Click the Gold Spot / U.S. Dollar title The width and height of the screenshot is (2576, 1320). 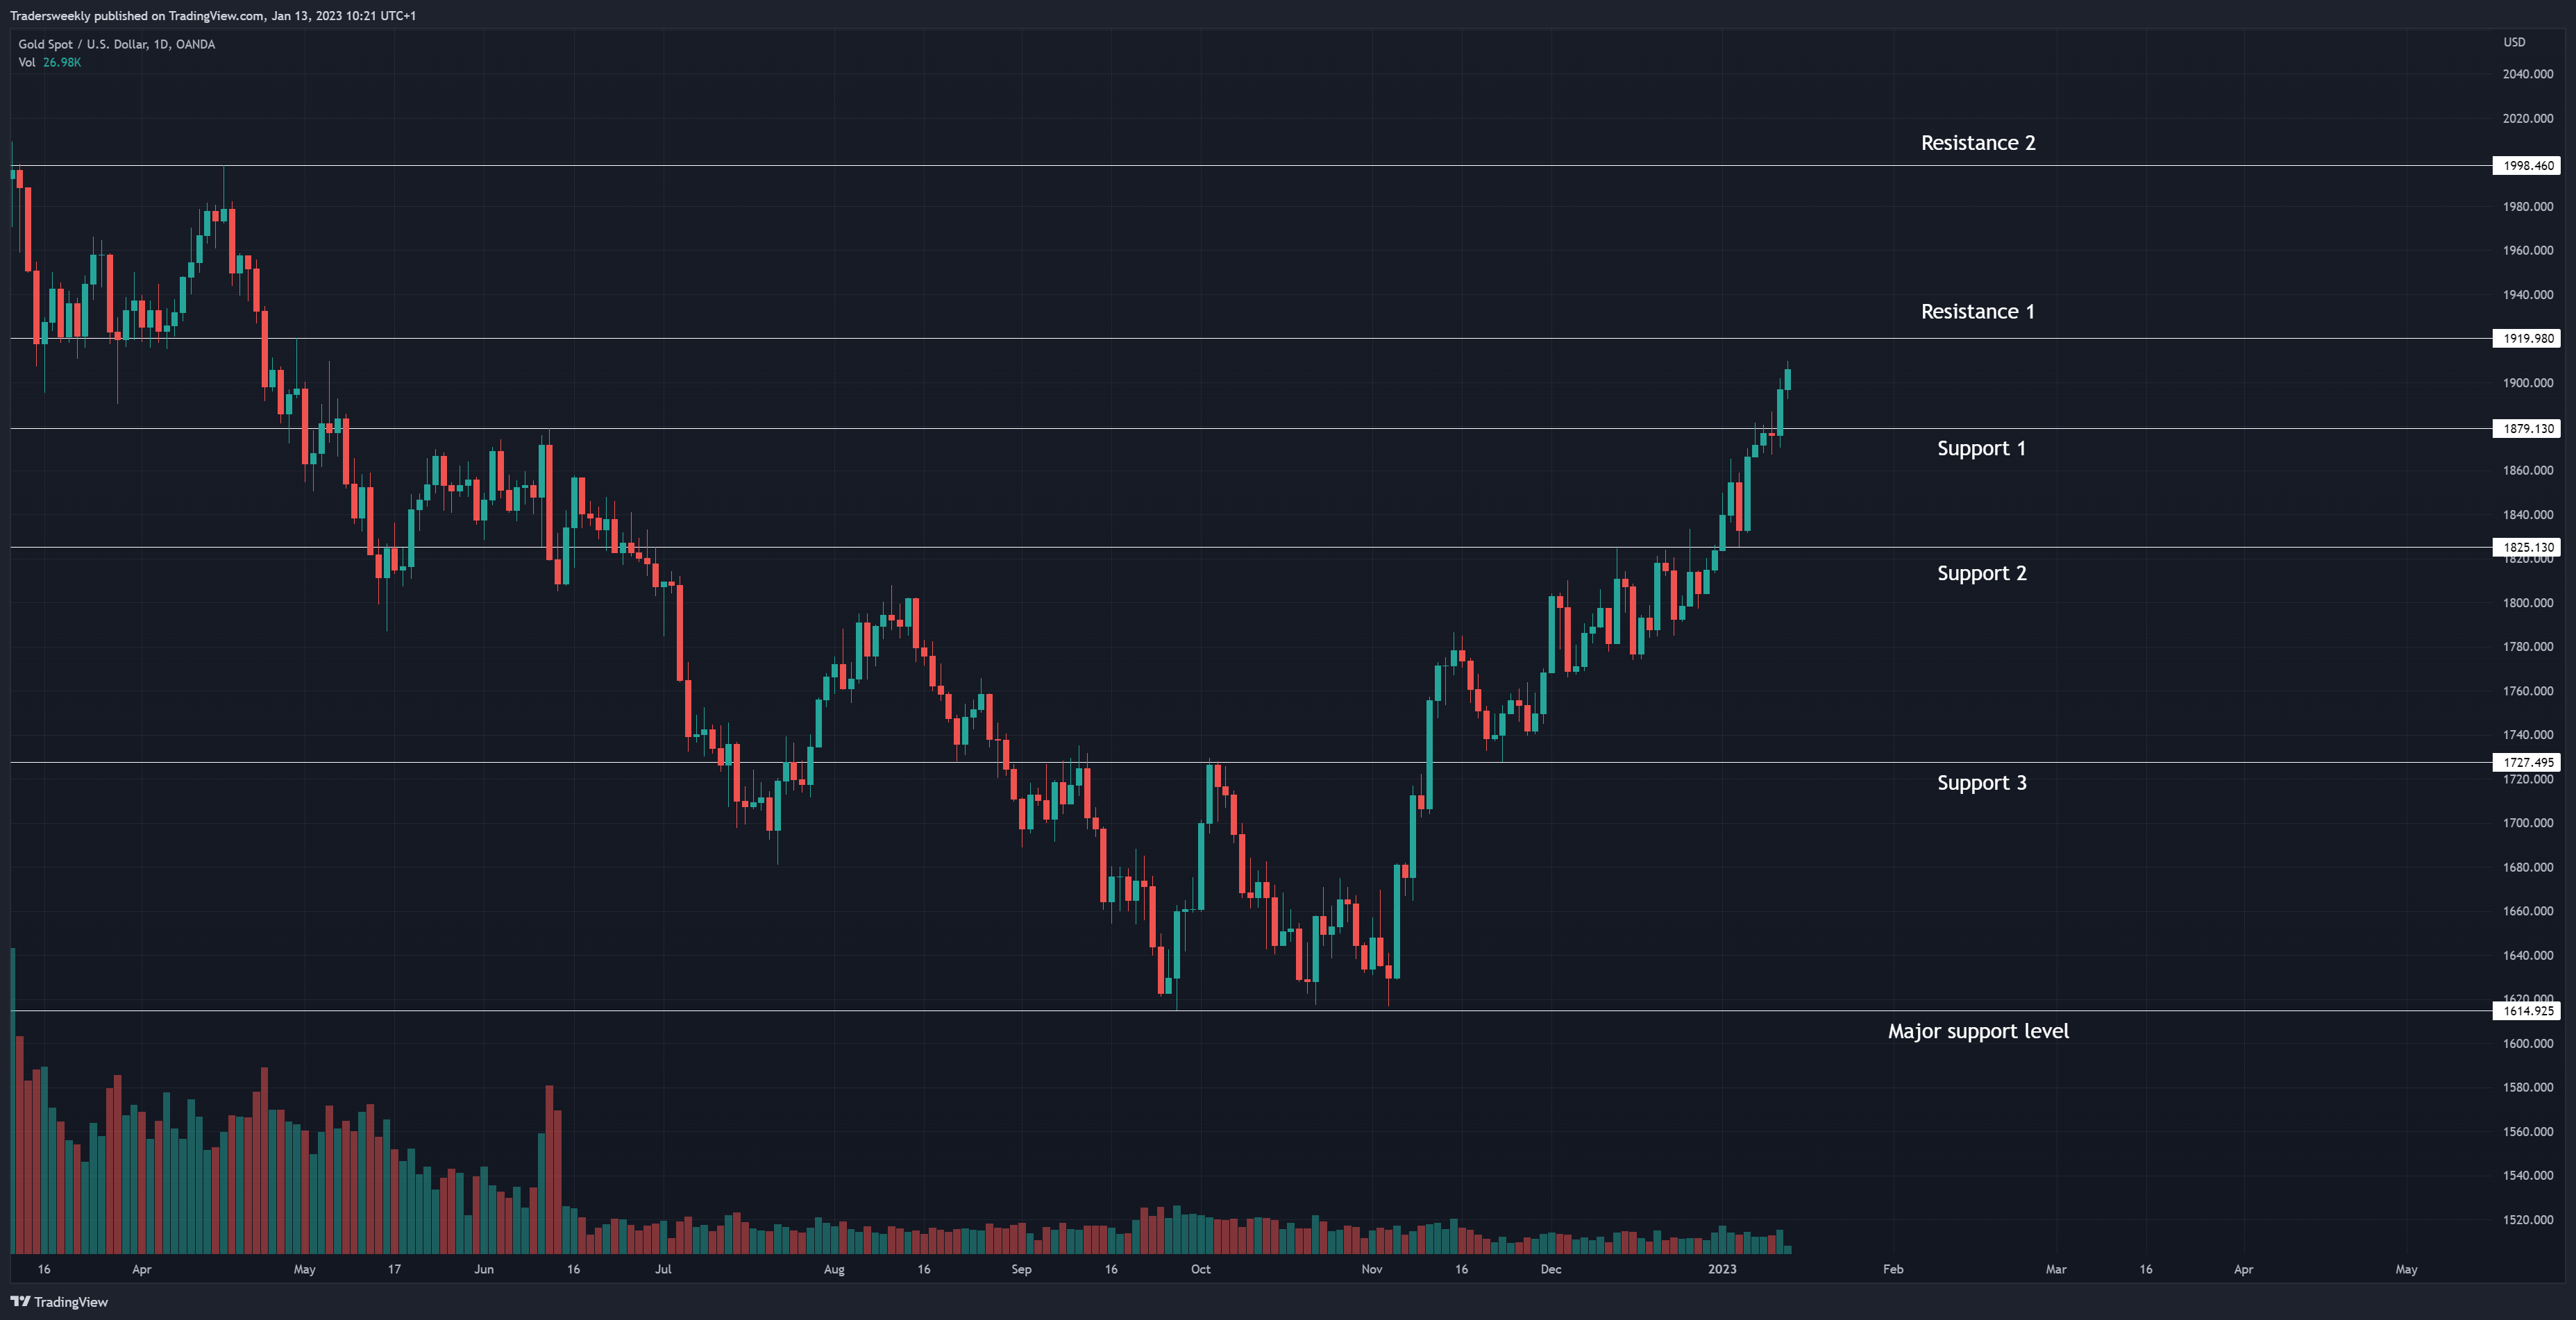(116, 44)
